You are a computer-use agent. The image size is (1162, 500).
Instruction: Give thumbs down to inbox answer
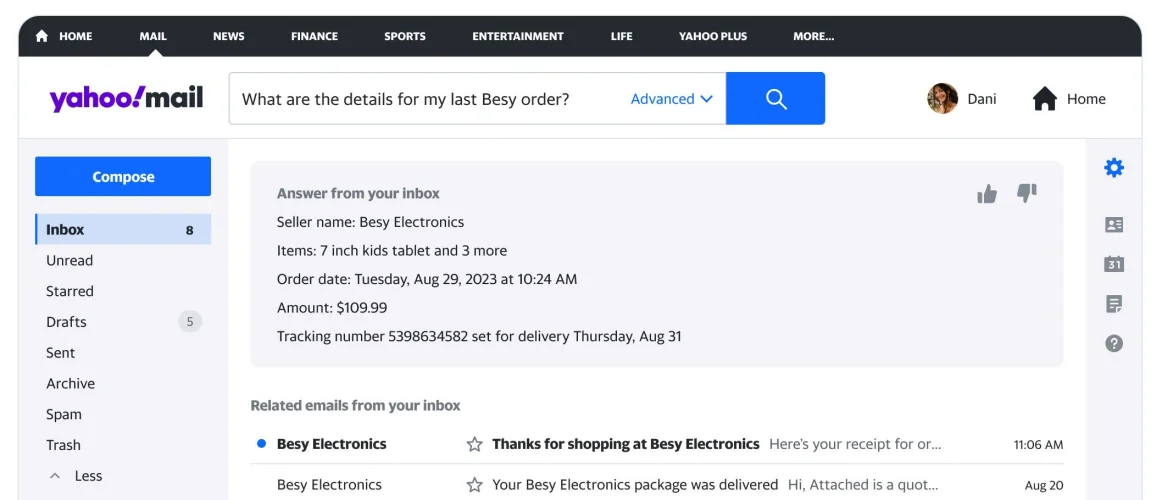1026,193
